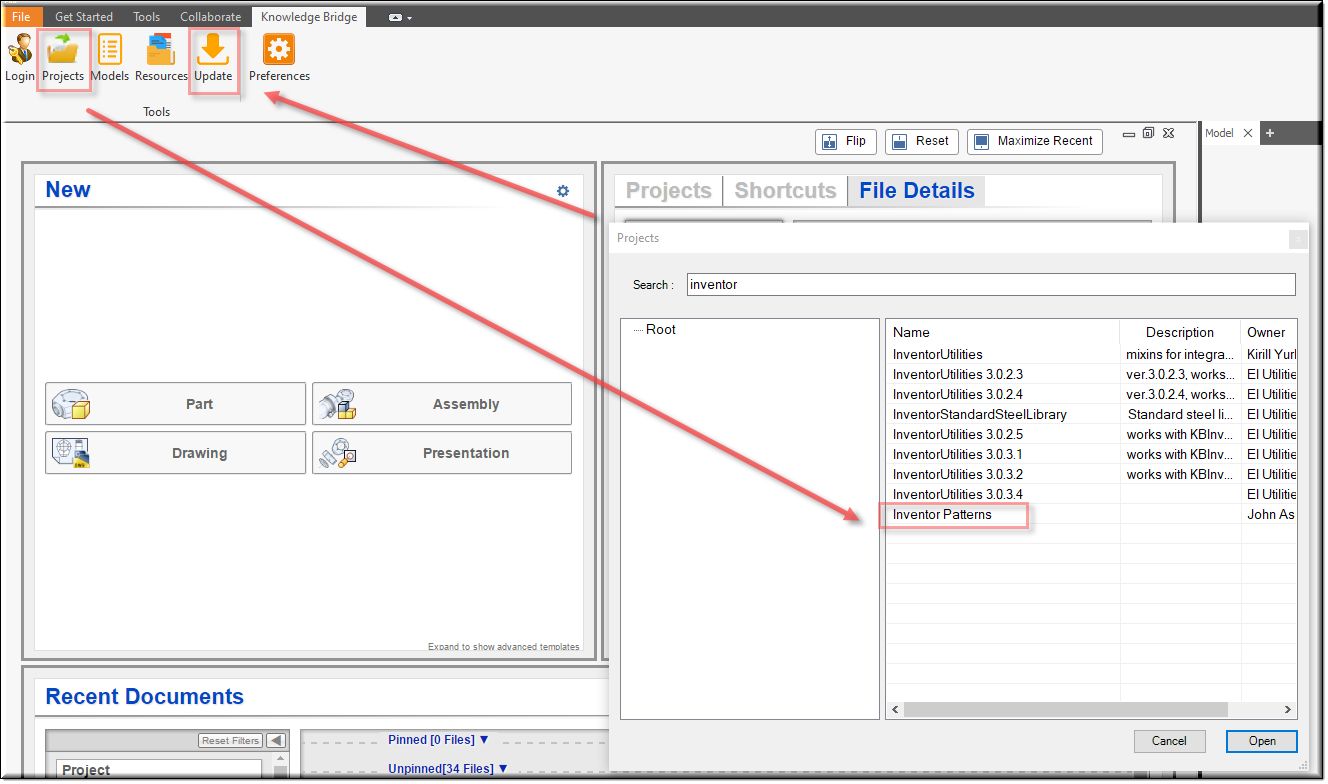Click the Login icon in Knowledge Bridge ribbon
This screenshot has width=1328, height=784.
20,58
